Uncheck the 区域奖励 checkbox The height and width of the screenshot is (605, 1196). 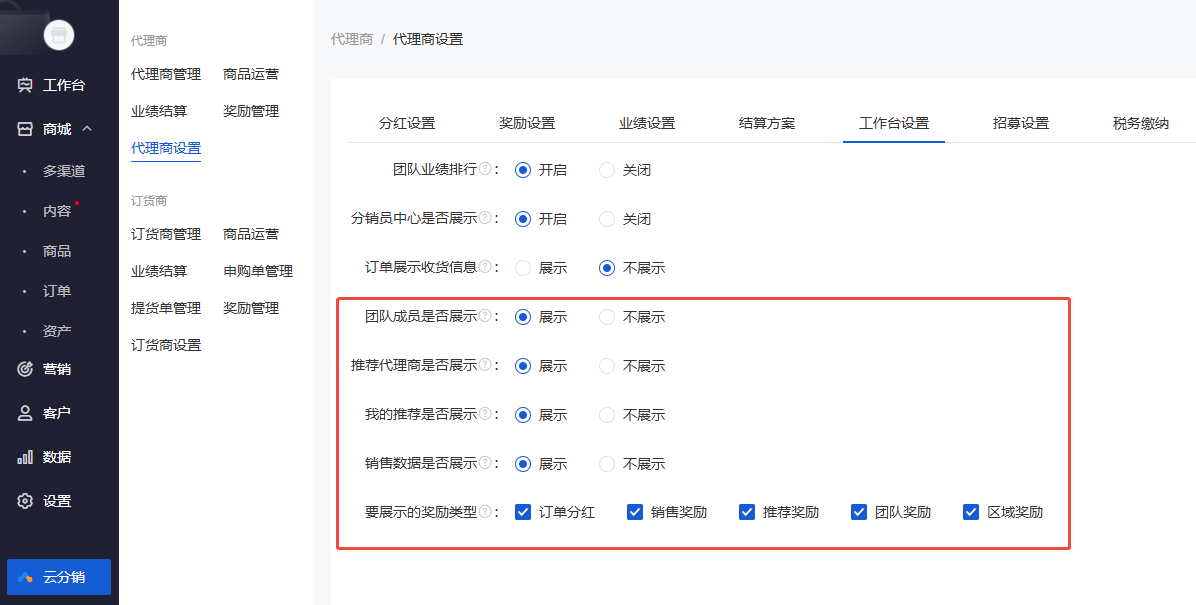[971, 512]
